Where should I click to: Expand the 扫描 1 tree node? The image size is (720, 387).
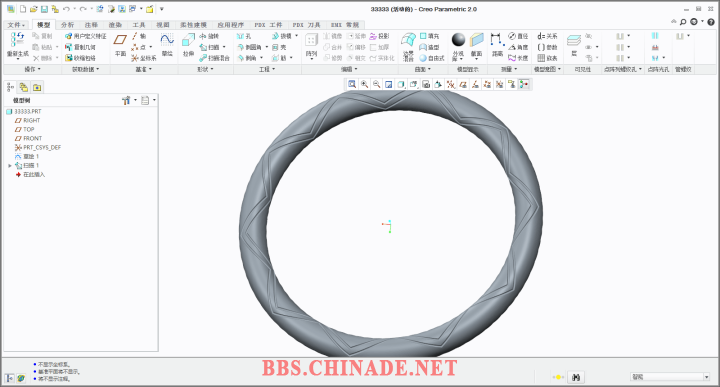10,166
